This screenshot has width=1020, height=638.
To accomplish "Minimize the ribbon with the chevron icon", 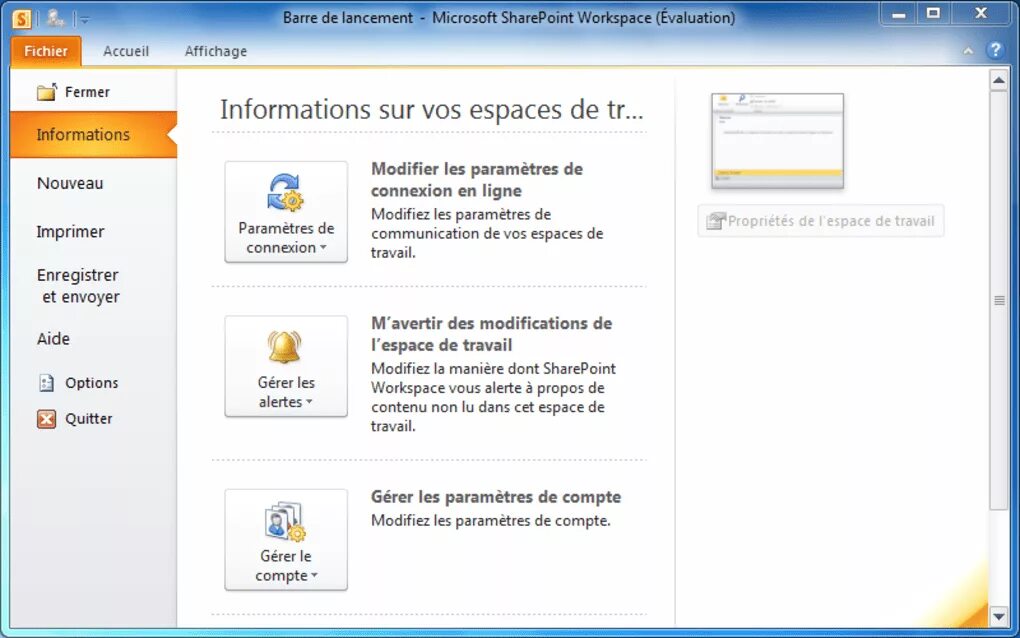I will (x=968, y=51).
